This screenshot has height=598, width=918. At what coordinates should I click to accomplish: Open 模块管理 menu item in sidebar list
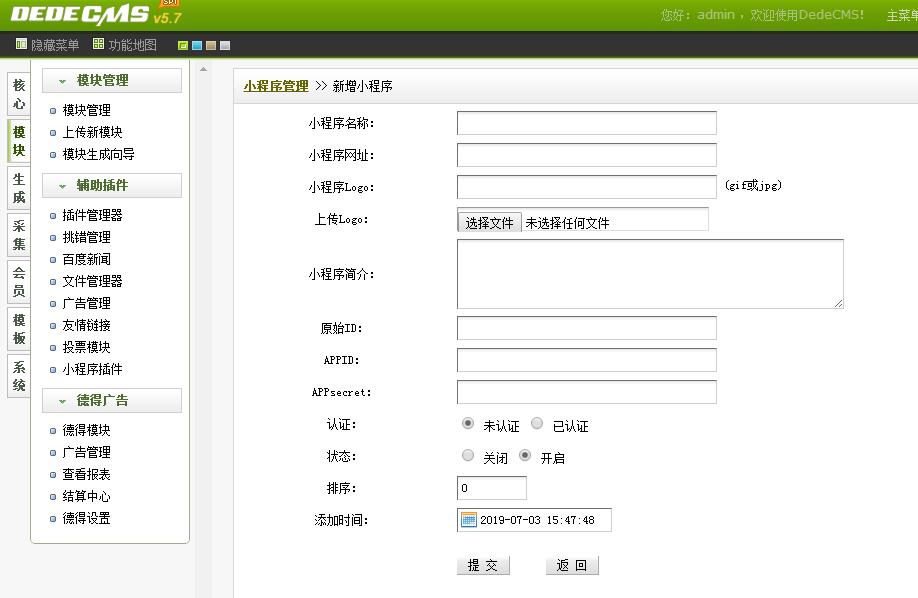coord(87,110)
